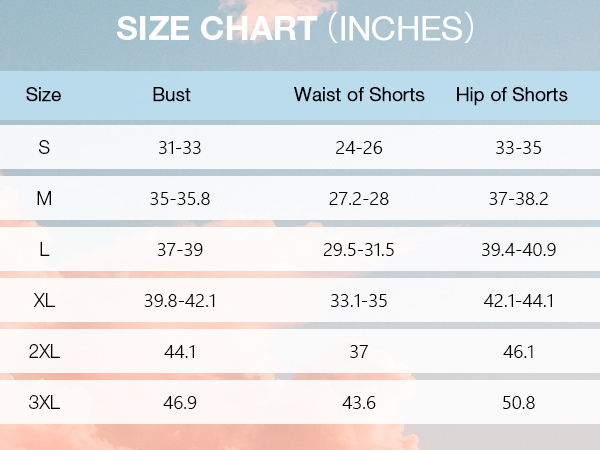Click the Hip of Shorts header

512,95
